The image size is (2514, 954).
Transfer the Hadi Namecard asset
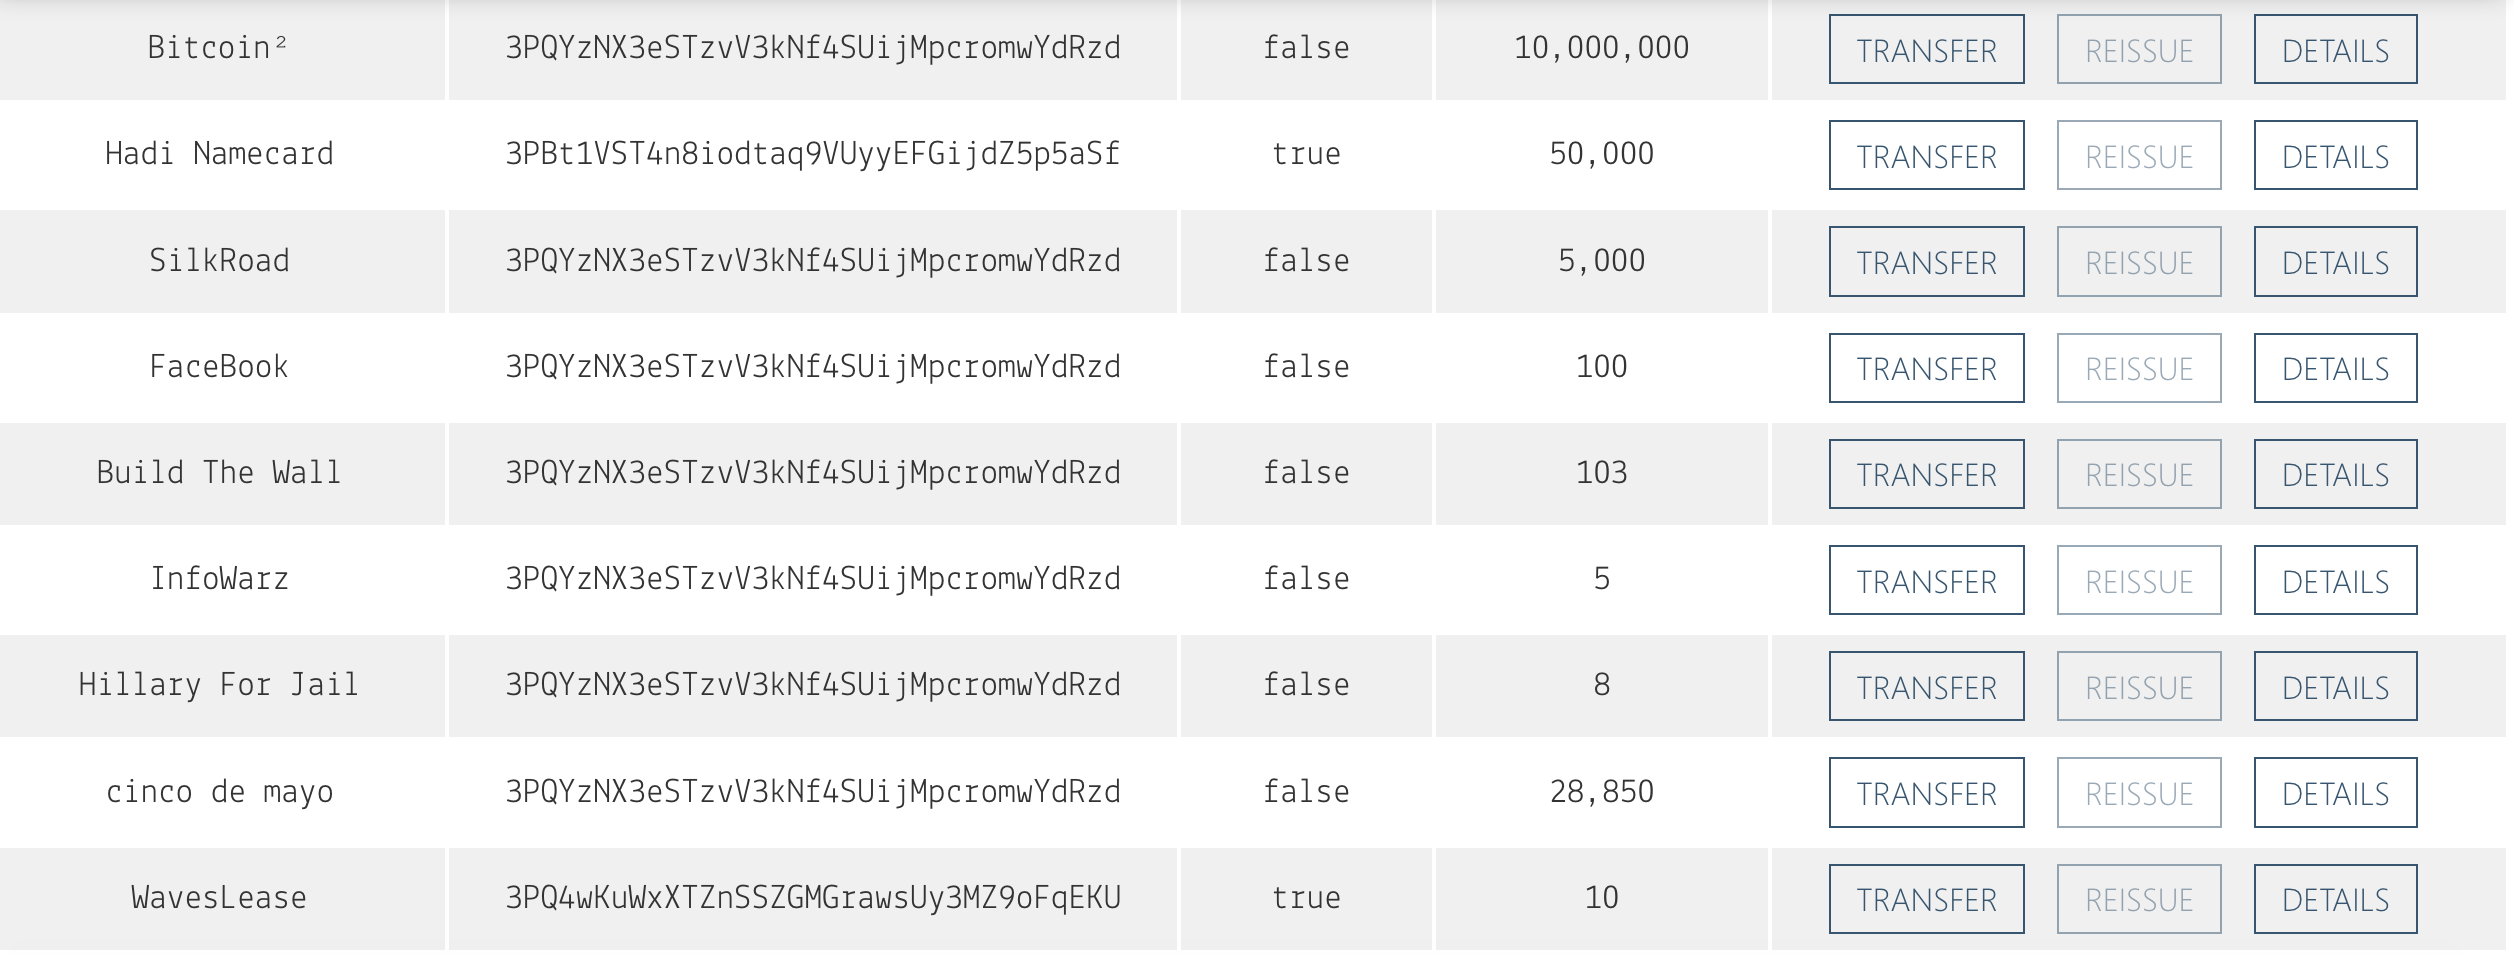coord(1926,156)
